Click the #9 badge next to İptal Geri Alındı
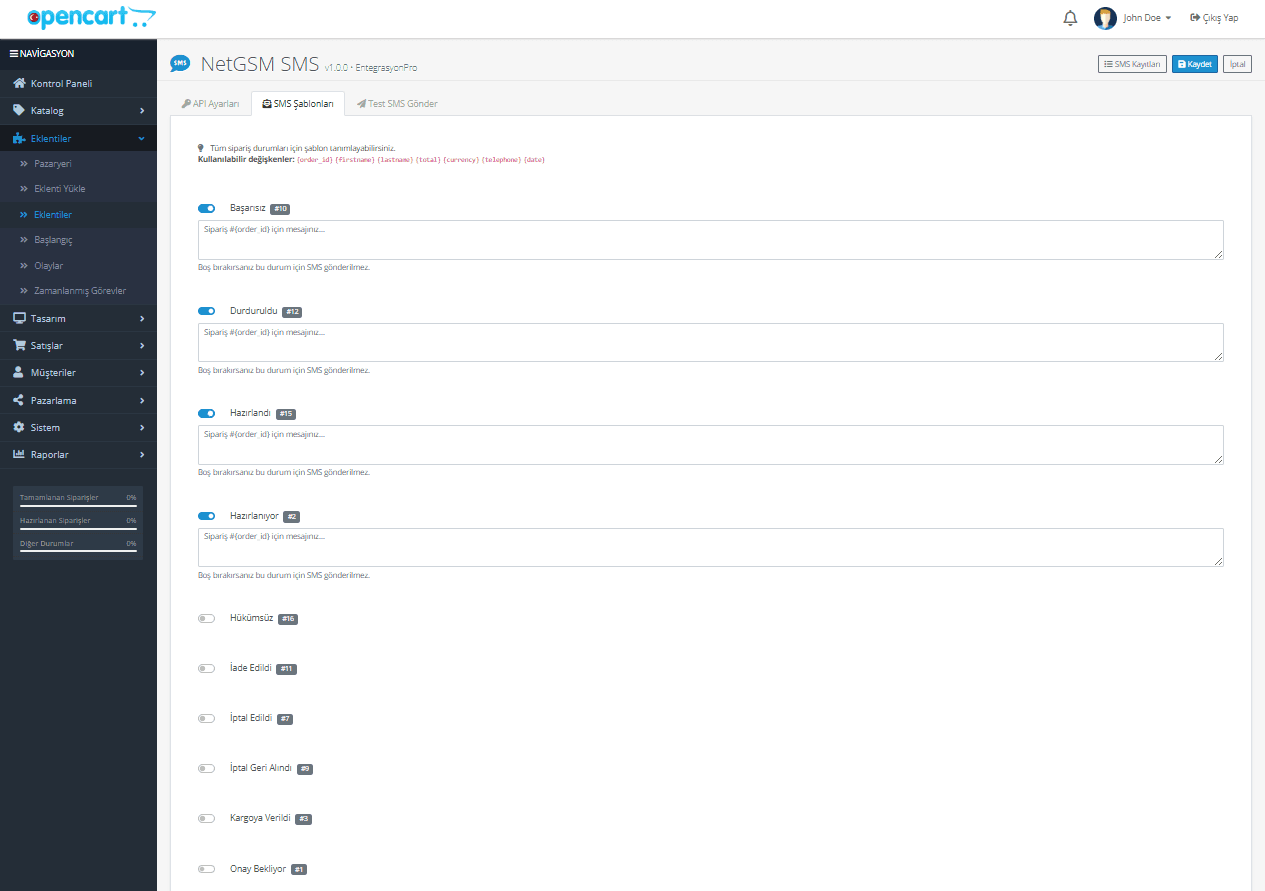The width and height of the screenshot is (1265, 891). (305, 769)
